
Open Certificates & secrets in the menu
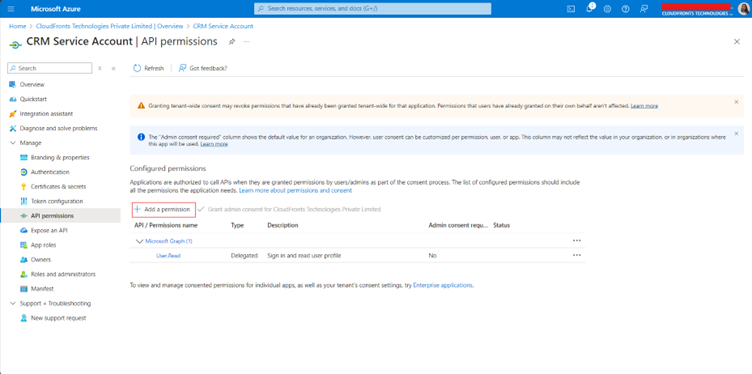pyautogui.click(x=58, y=187)
